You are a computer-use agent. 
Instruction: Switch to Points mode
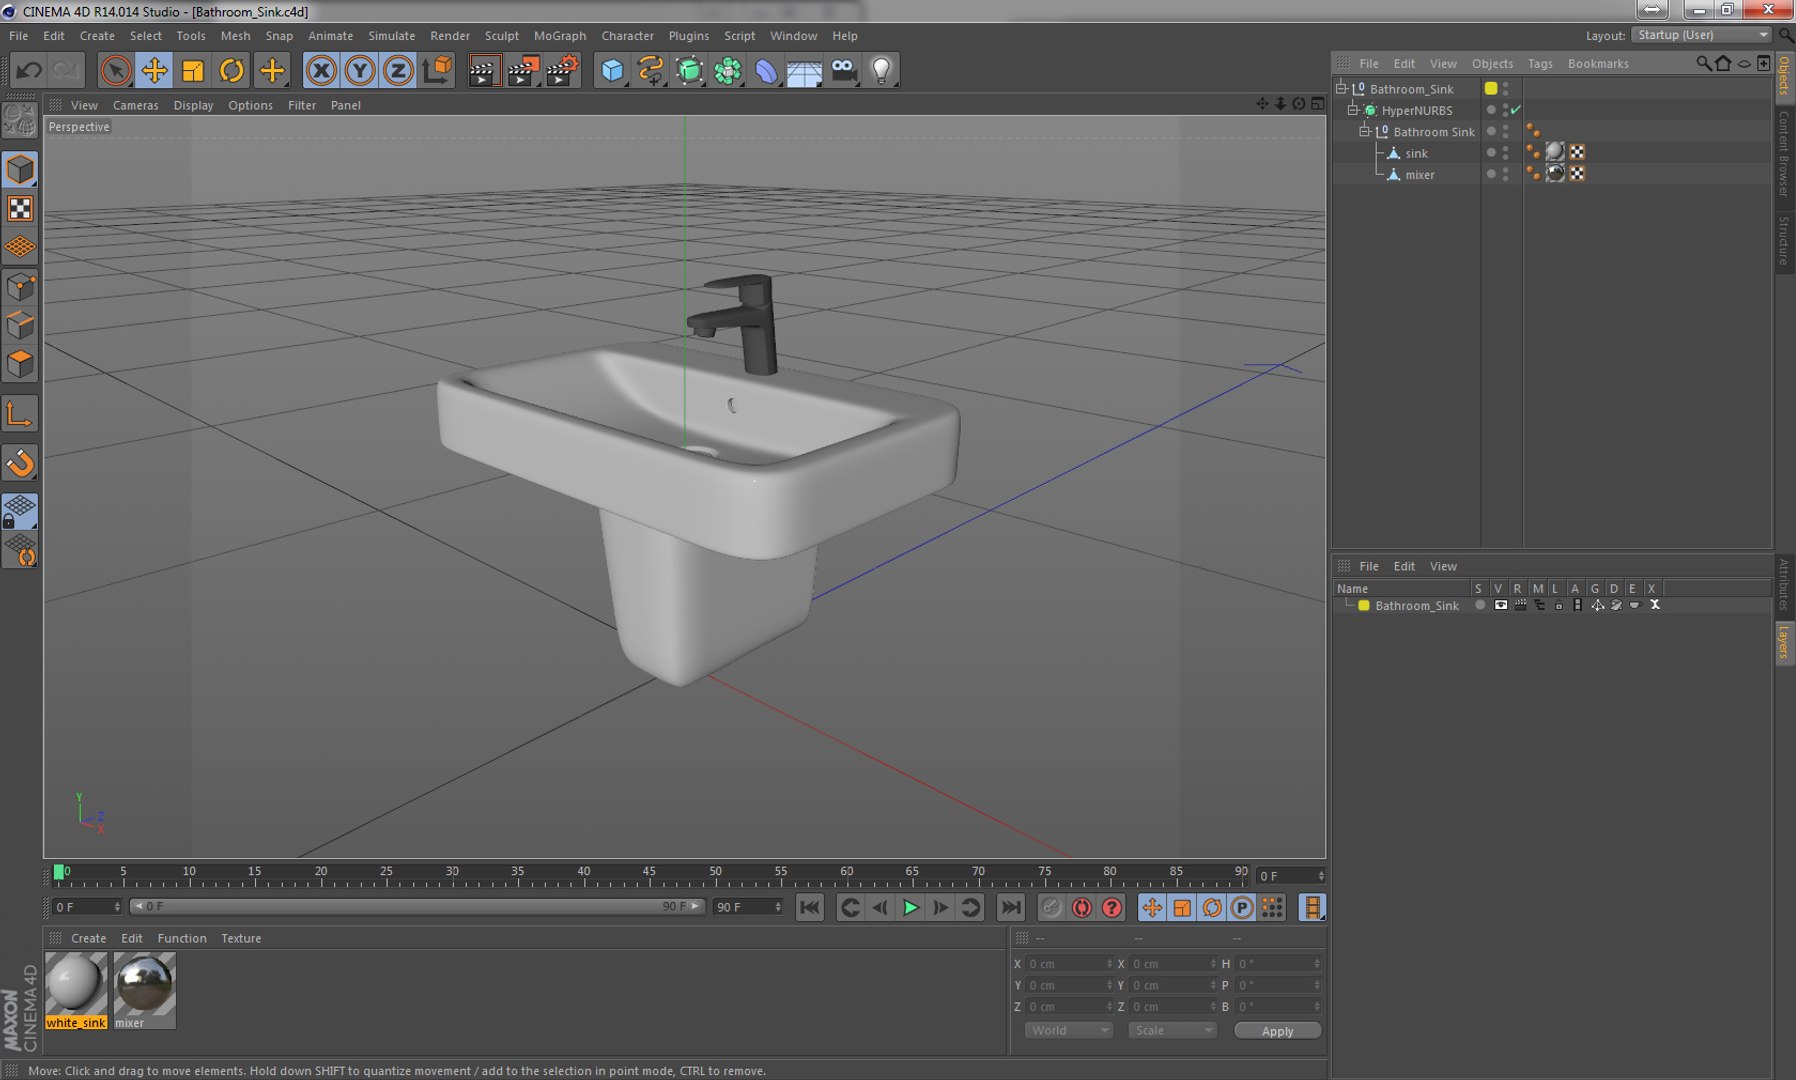20,287
